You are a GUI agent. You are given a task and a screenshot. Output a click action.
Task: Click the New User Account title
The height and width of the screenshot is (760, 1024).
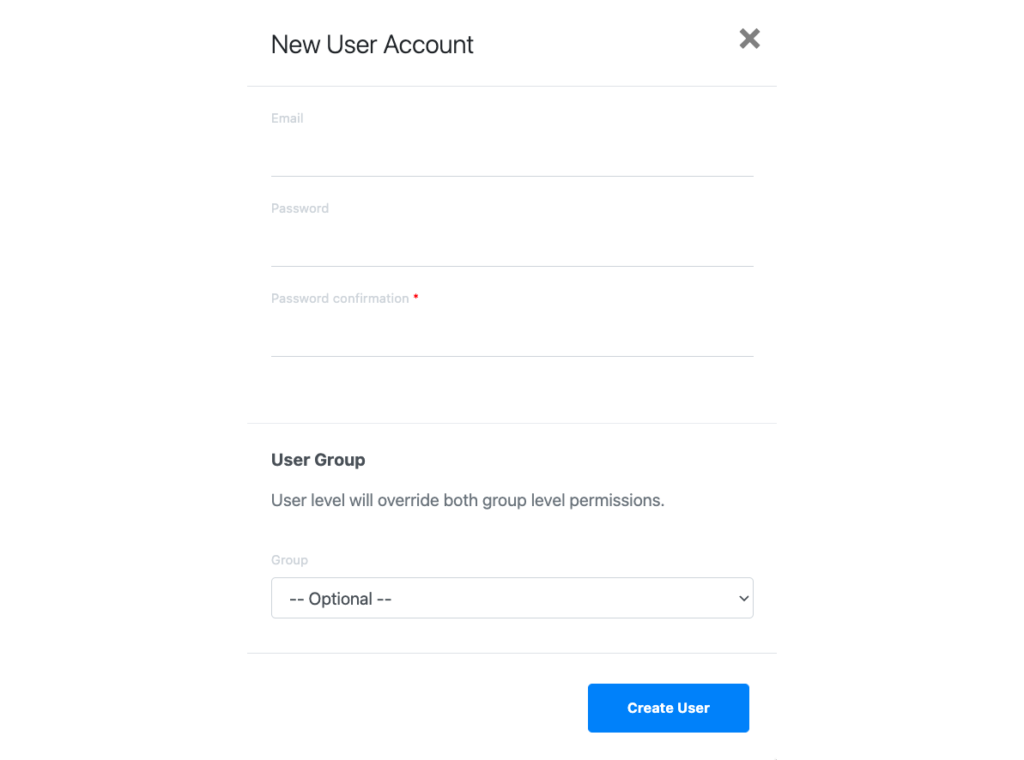tap(372, 44)
